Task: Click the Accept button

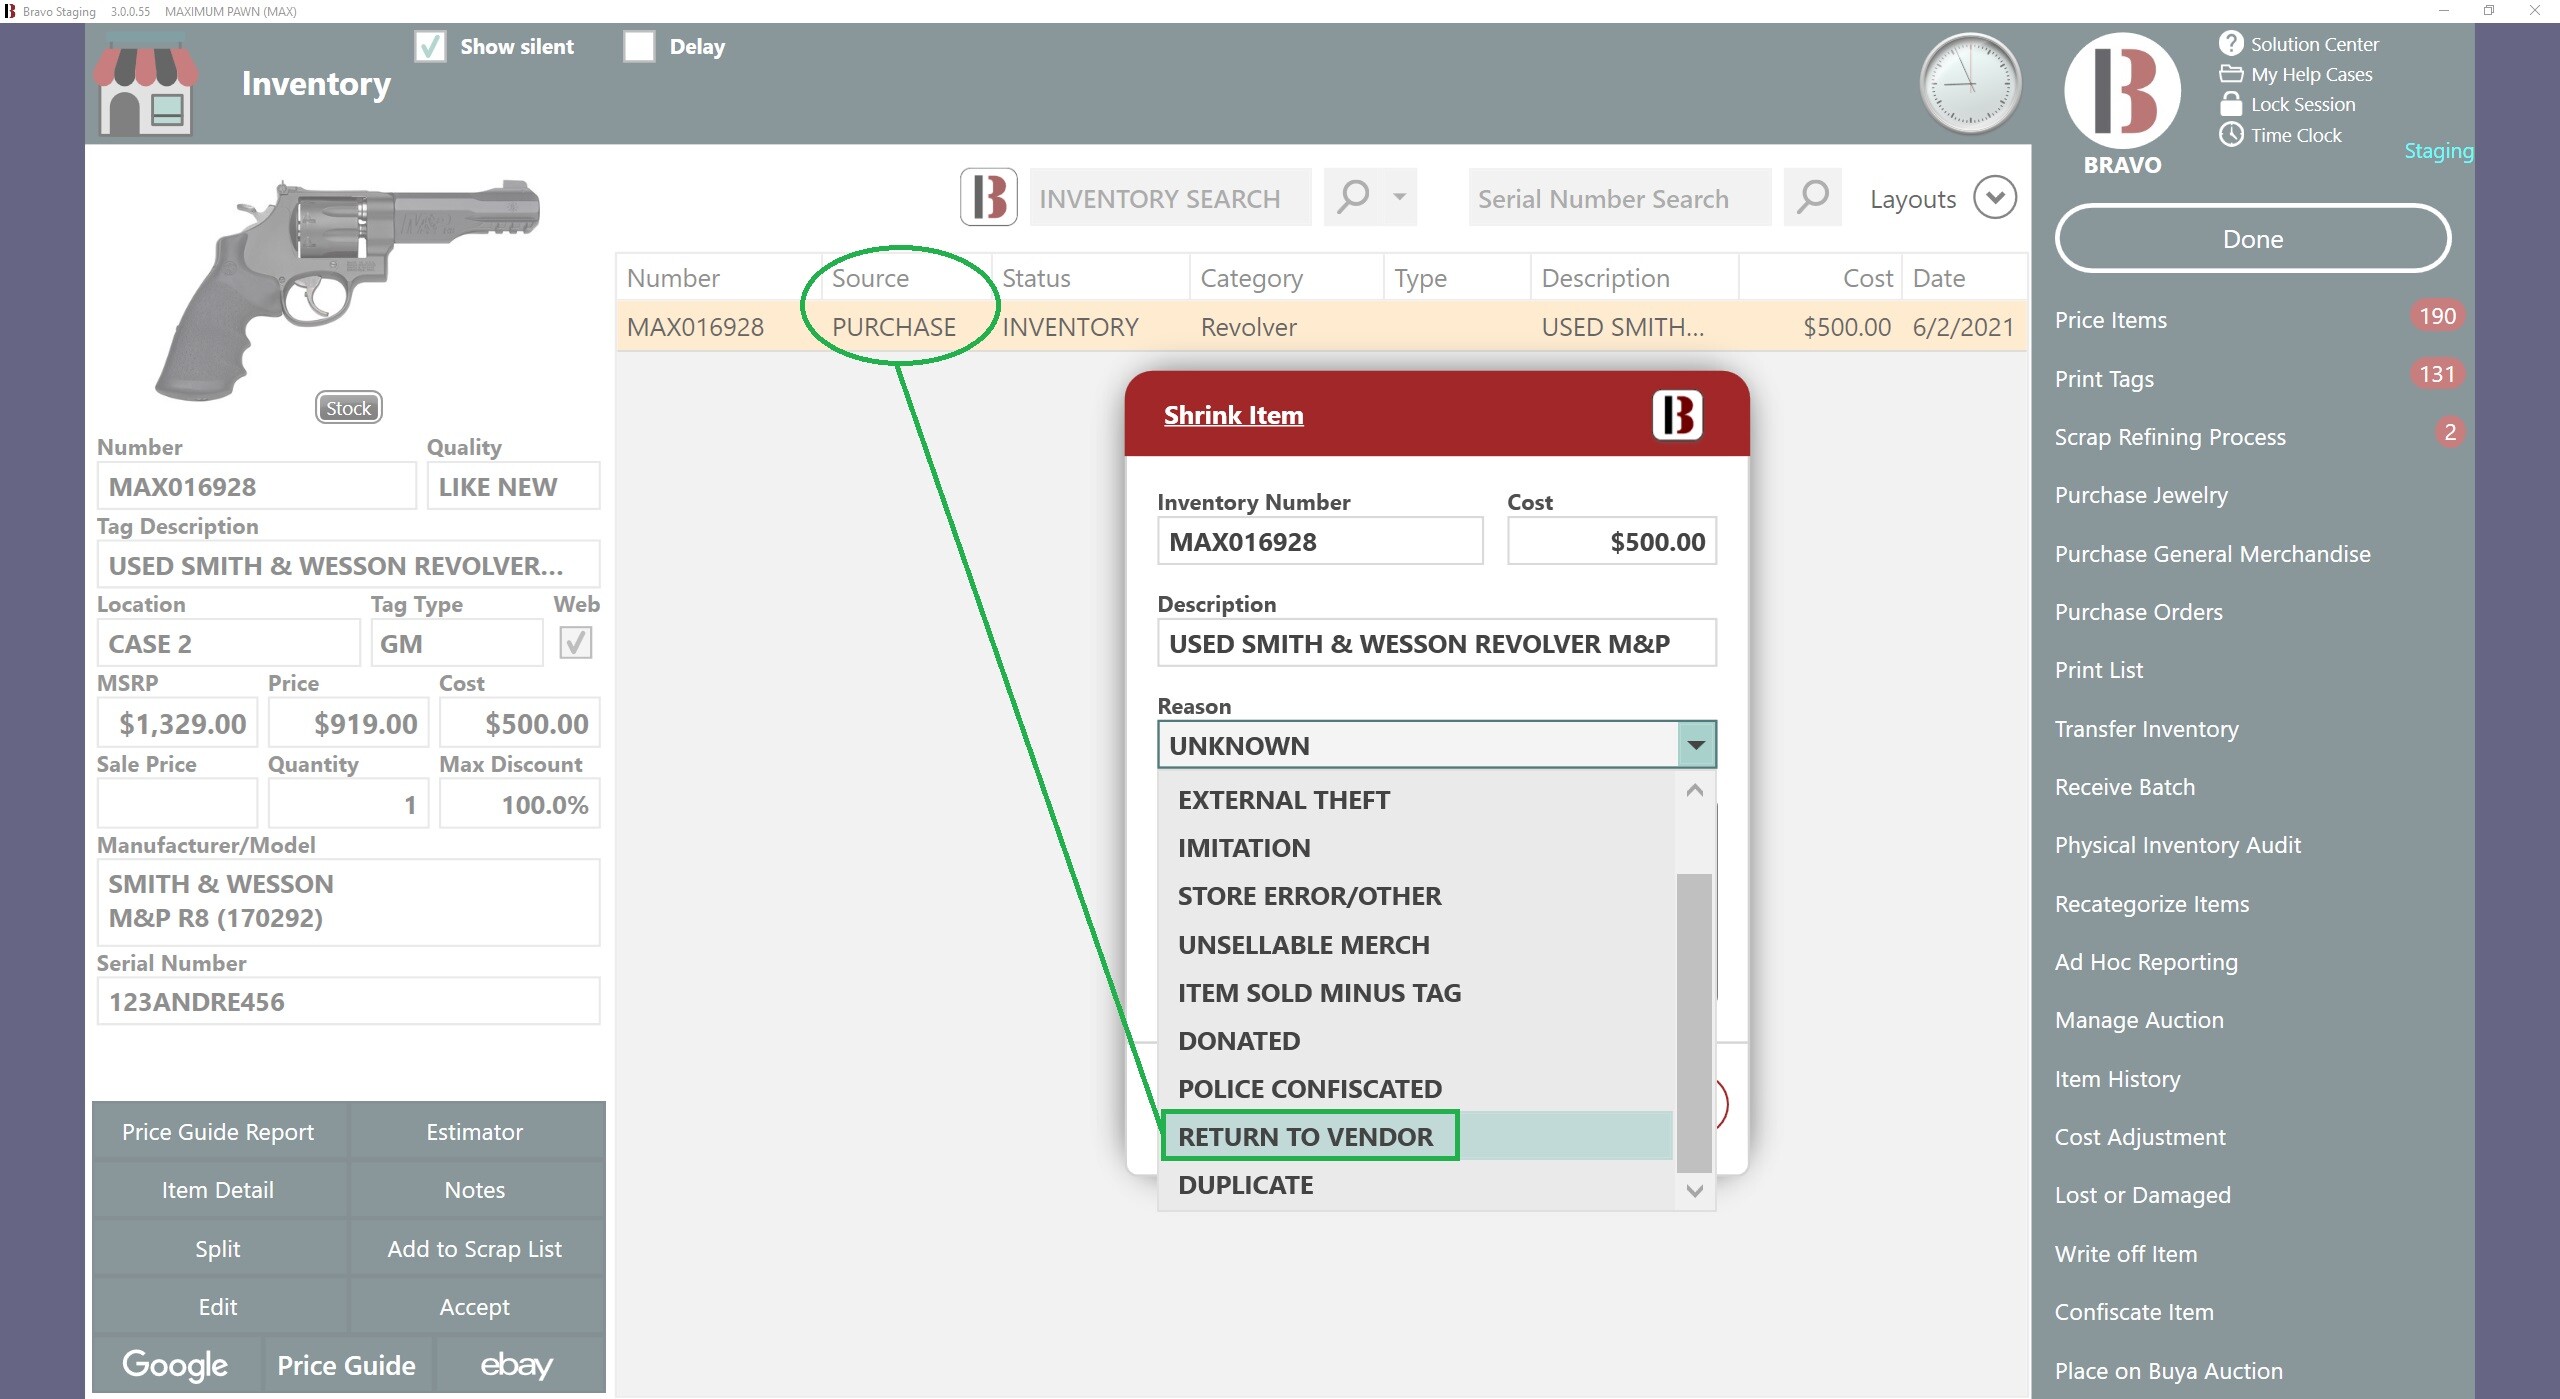Action: (475, 1307)
